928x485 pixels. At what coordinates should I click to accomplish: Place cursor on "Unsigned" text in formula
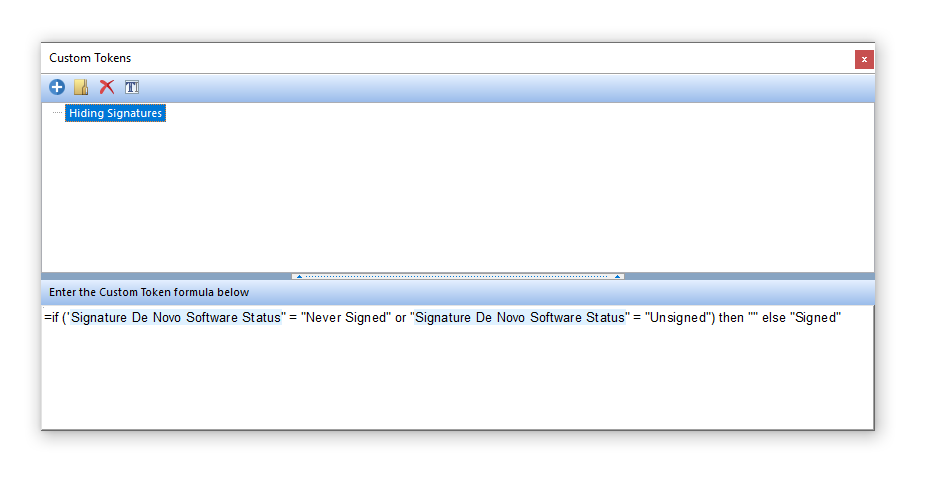pos(679,319)
